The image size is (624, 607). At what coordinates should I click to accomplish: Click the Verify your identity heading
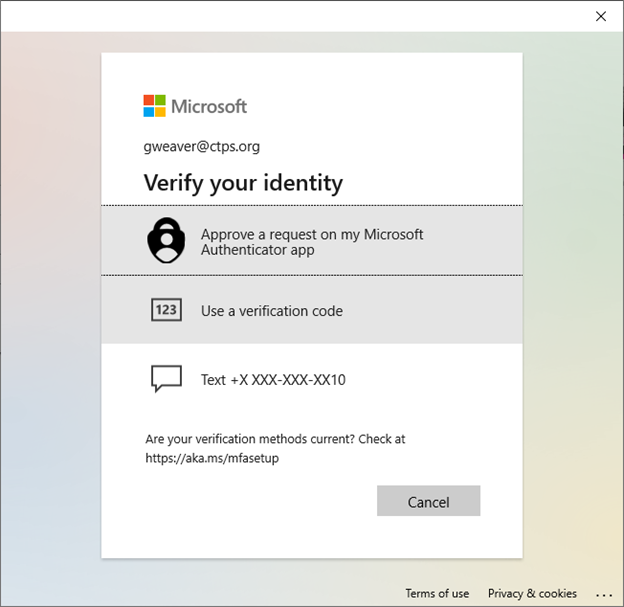pyautogui.click(x=243, y=183)
